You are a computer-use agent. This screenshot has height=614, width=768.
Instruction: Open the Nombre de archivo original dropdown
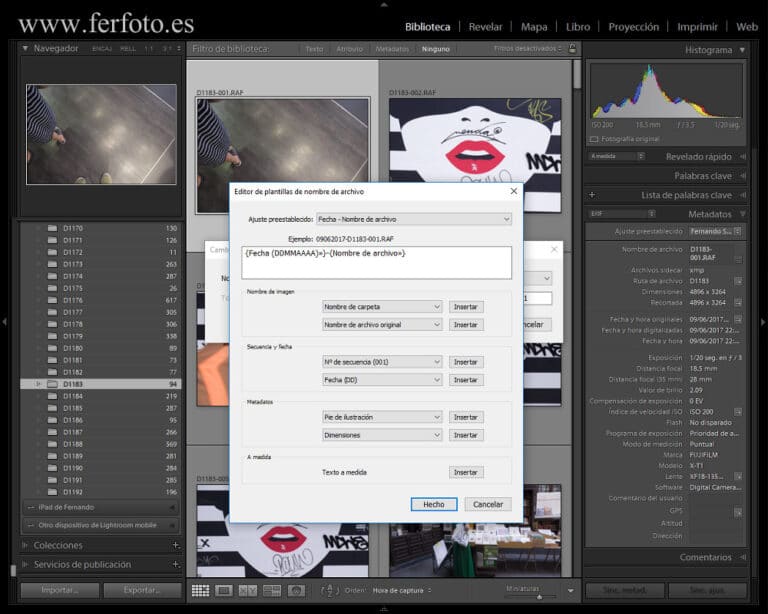[382, 325]
